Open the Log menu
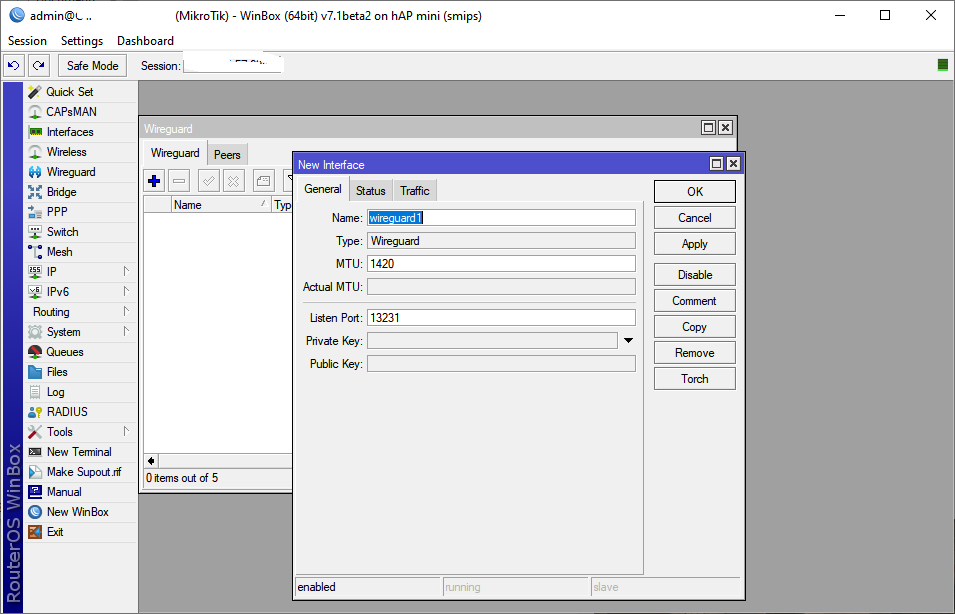Screen dimensions: 955x614 [x=80, y=392]
